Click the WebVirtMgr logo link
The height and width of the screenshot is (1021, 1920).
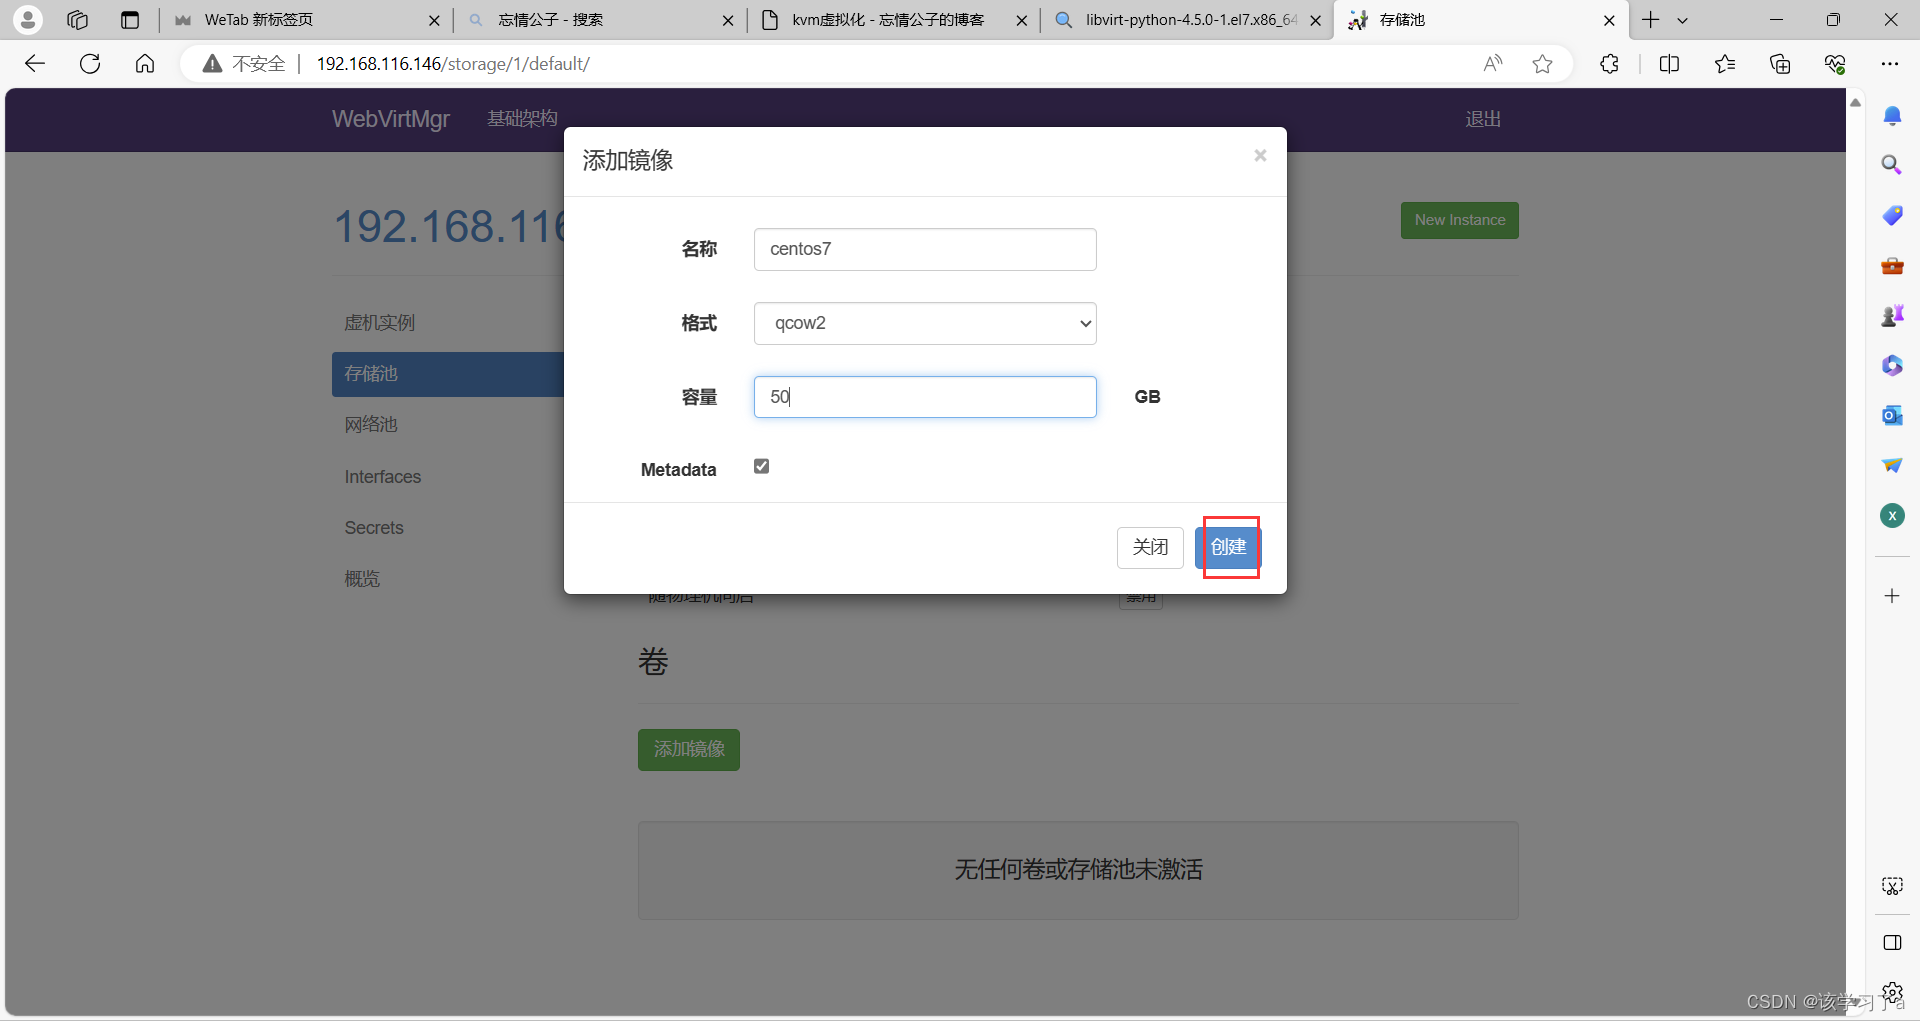[x=391, y=119]
